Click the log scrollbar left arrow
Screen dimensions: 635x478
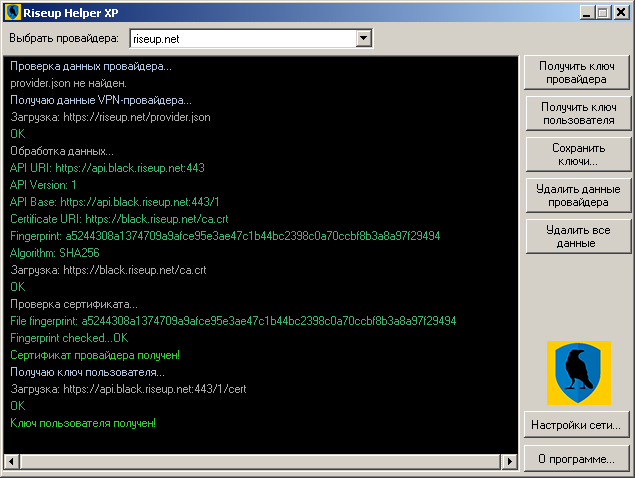point(11,461)
